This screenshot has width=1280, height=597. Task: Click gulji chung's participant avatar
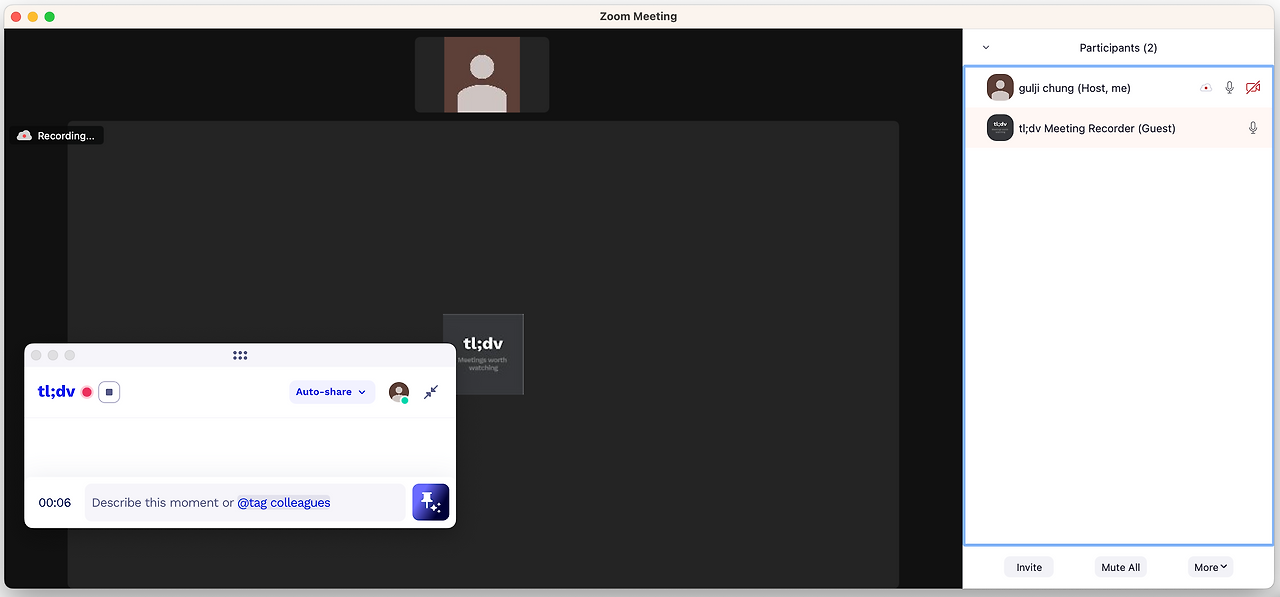(1000, 88)
